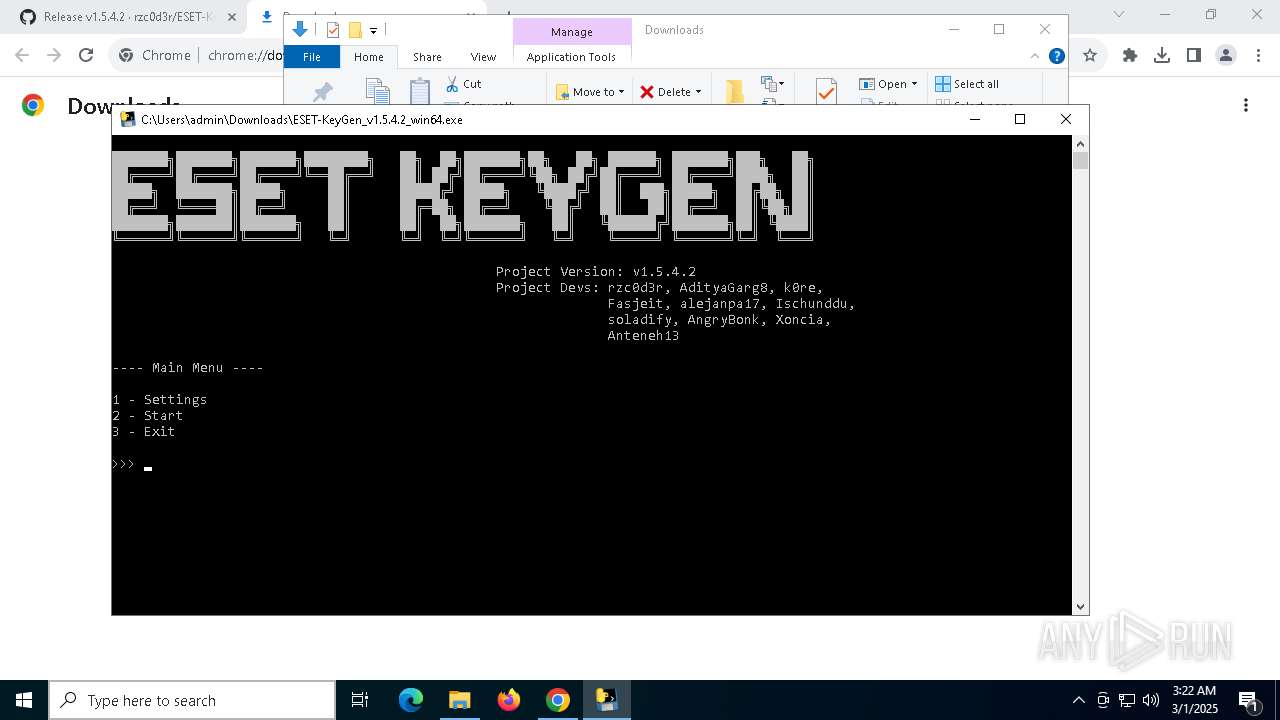Click the '2 - Start' menu line

148,416
